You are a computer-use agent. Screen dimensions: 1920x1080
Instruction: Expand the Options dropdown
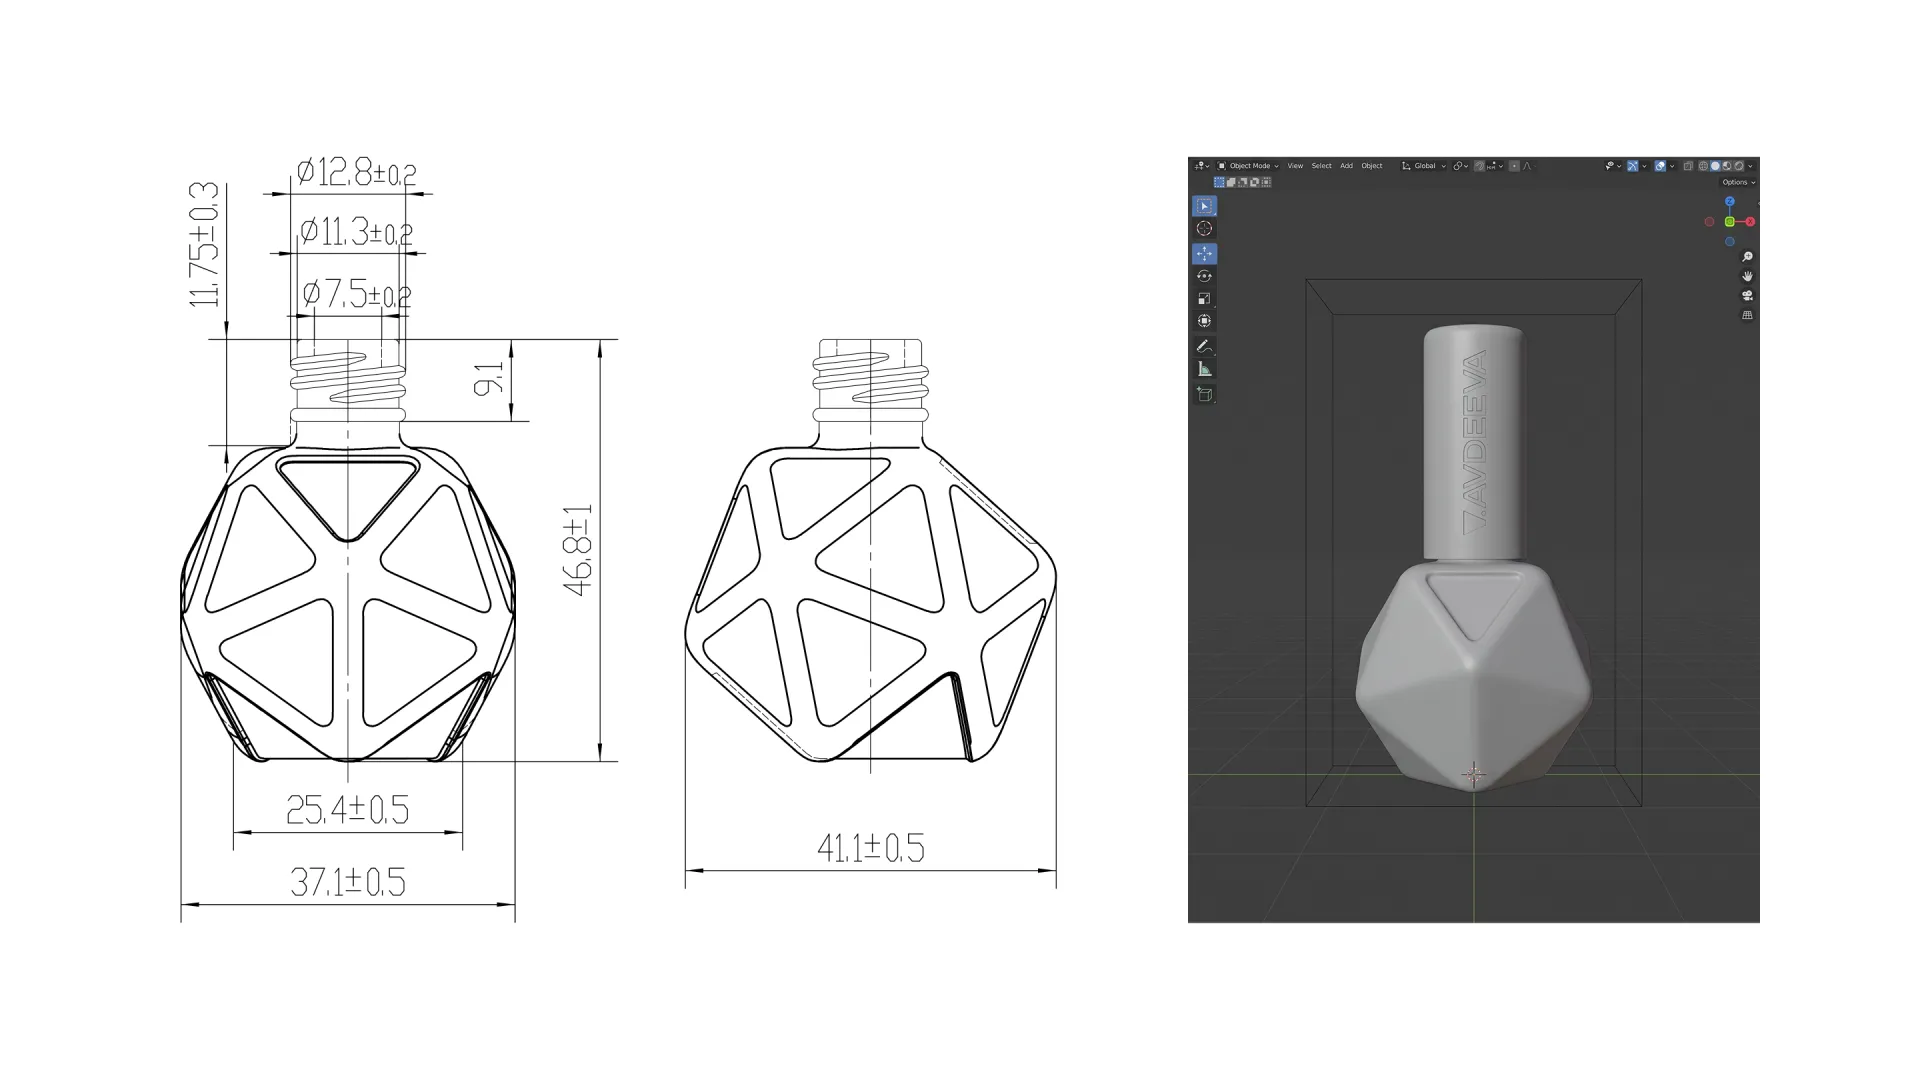(1738, 182)
